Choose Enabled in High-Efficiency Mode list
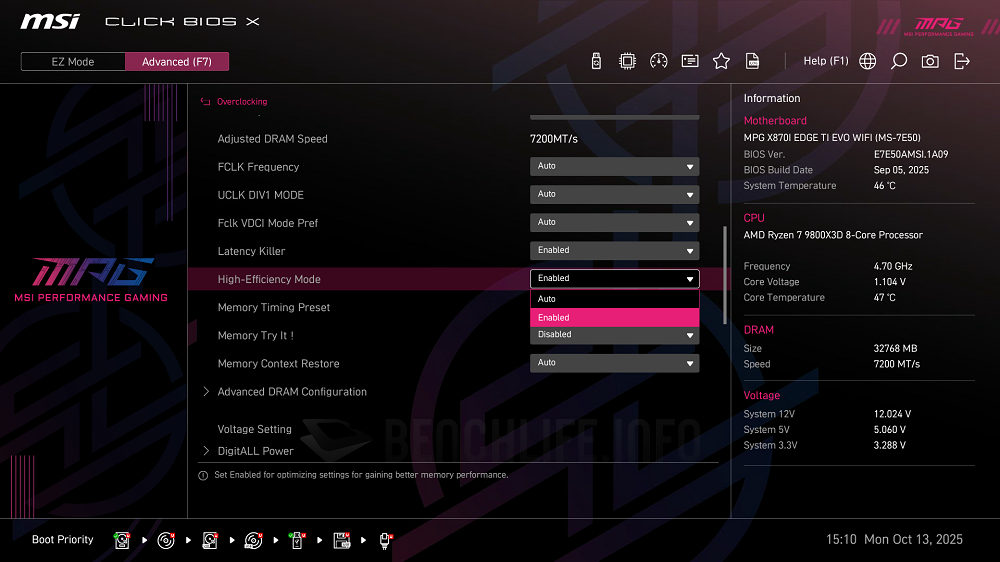1000x562 pixels. (614, 317)
